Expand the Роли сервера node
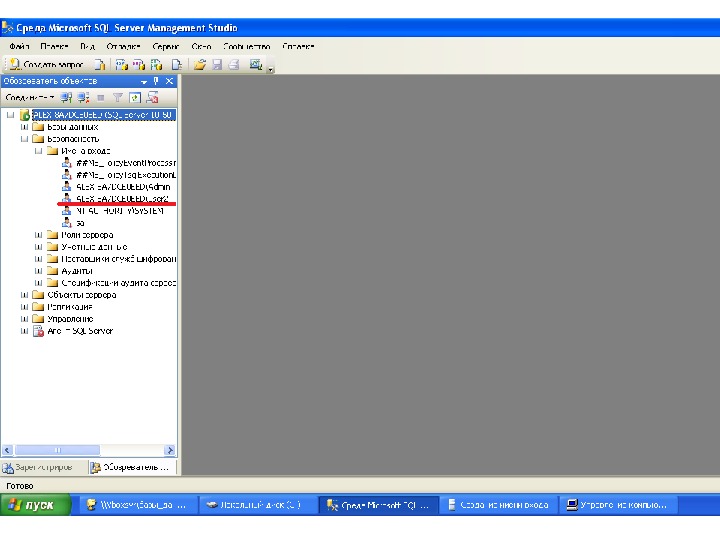Viewport: 720px width, 540px height. 39,235
